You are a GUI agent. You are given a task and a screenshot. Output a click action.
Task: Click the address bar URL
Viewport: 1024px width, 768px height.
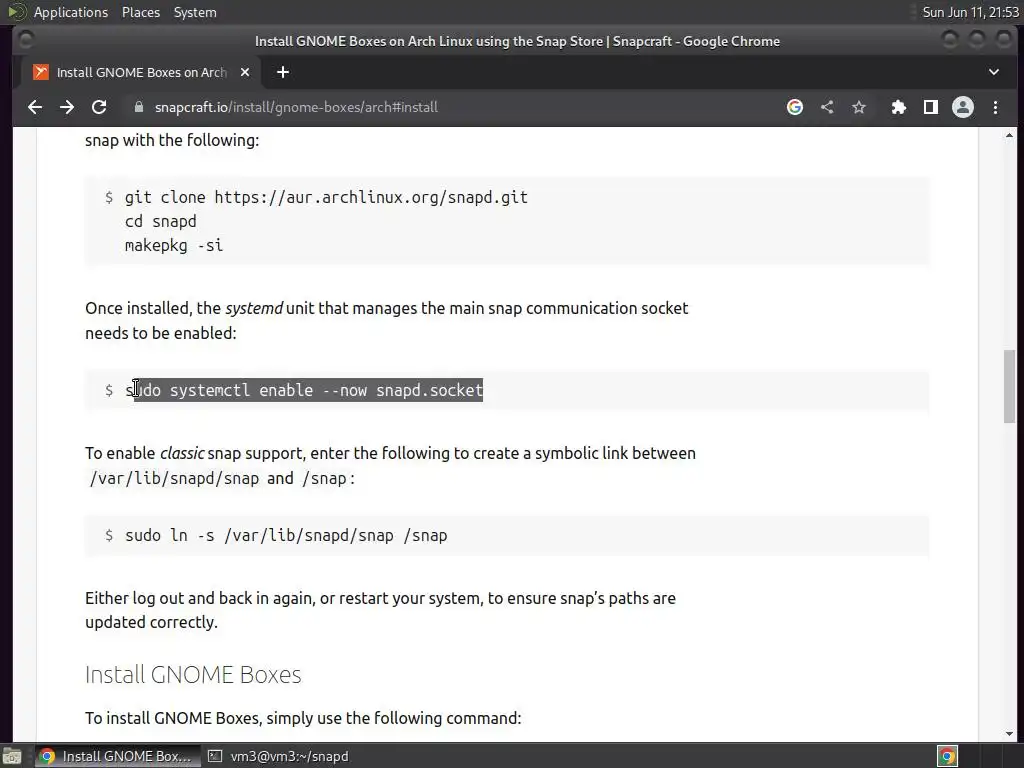(x=296, y=107)
